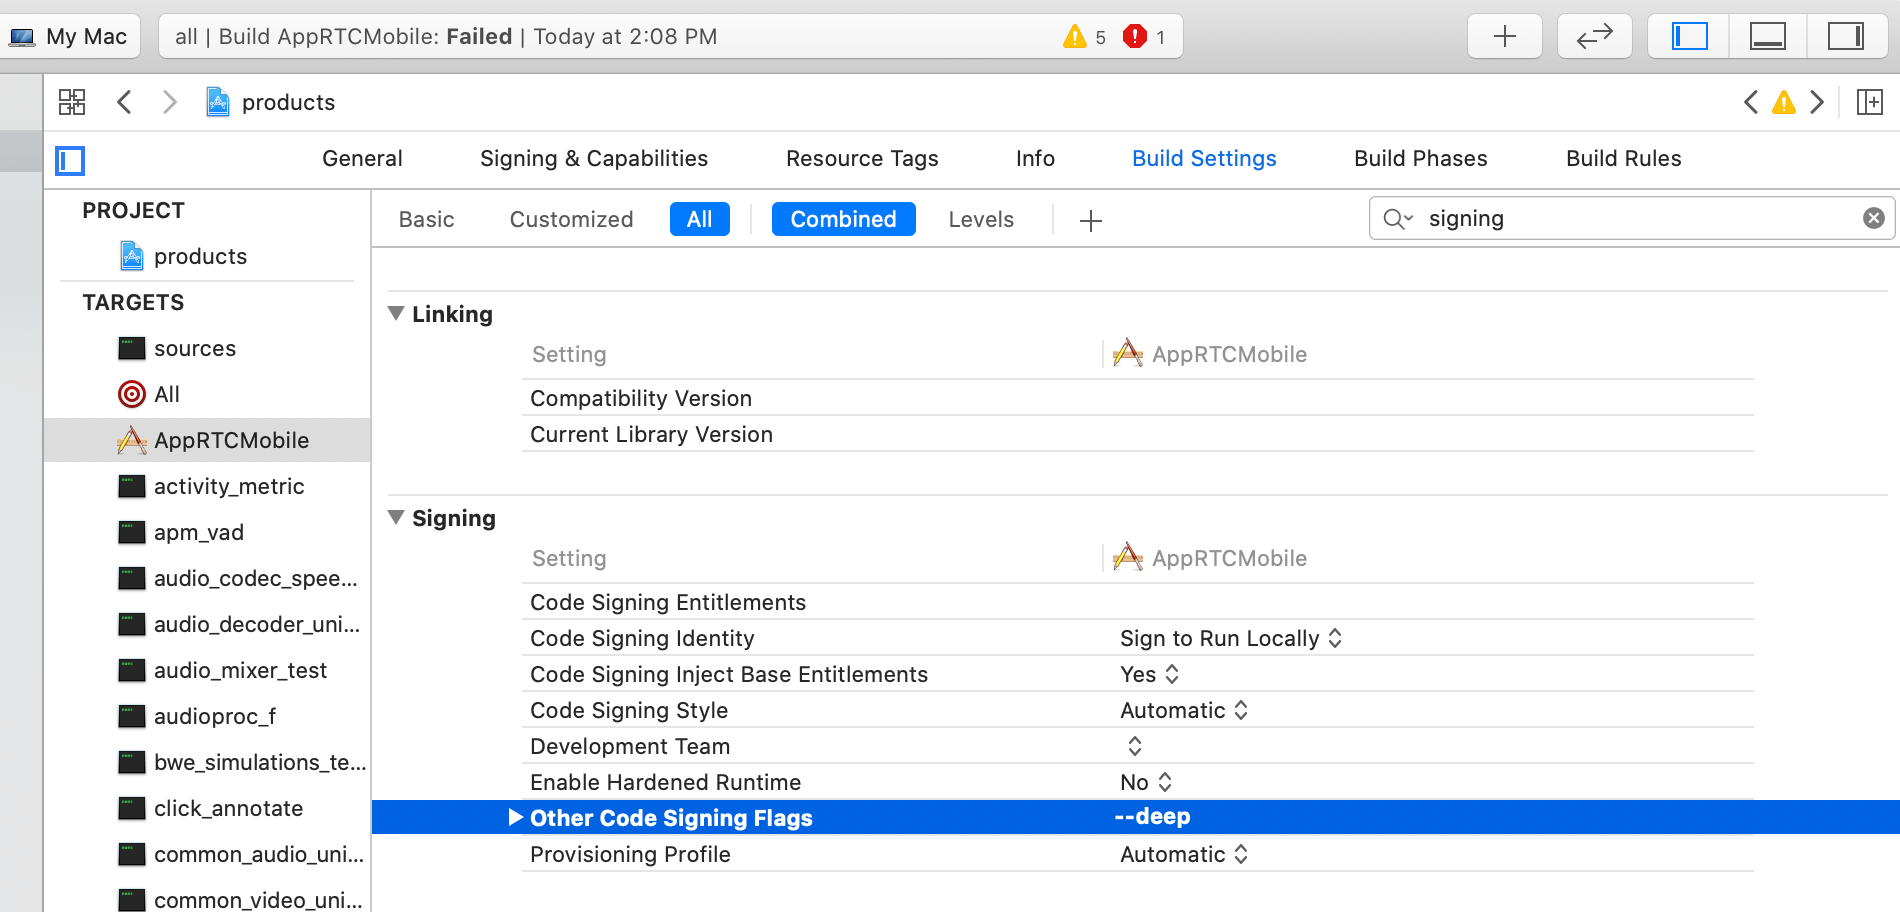Change the Enable Hardened Runtime value

(1146, 782)
